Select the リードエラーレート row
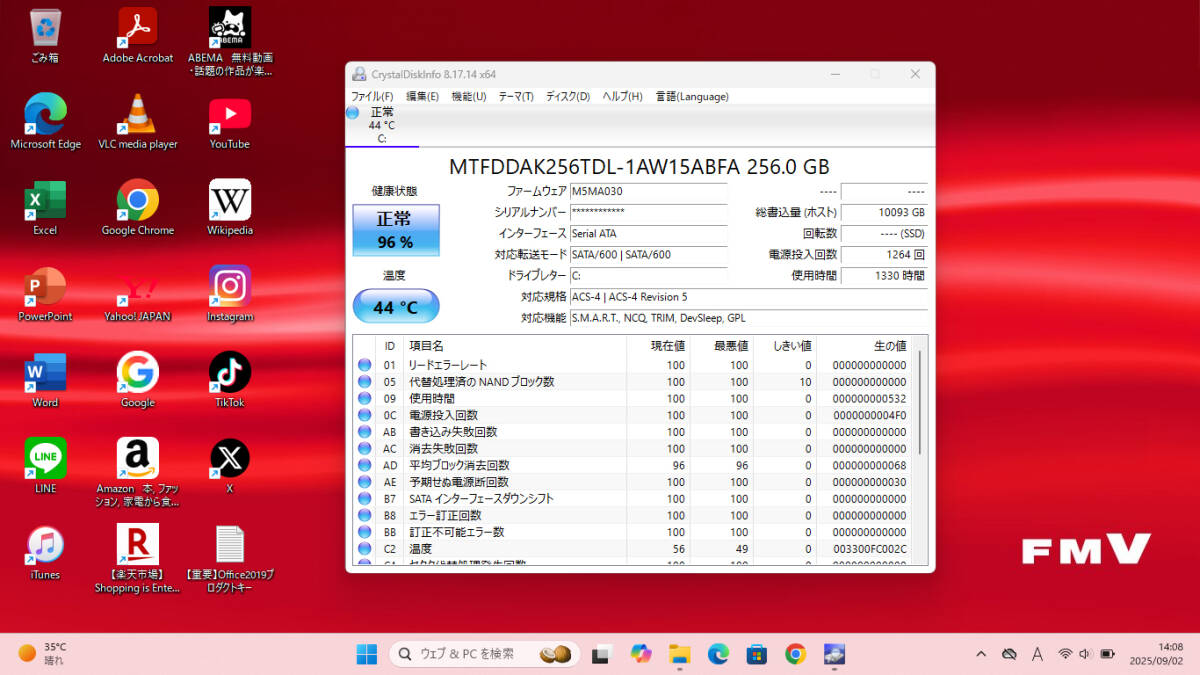 [x=633, y=365]
